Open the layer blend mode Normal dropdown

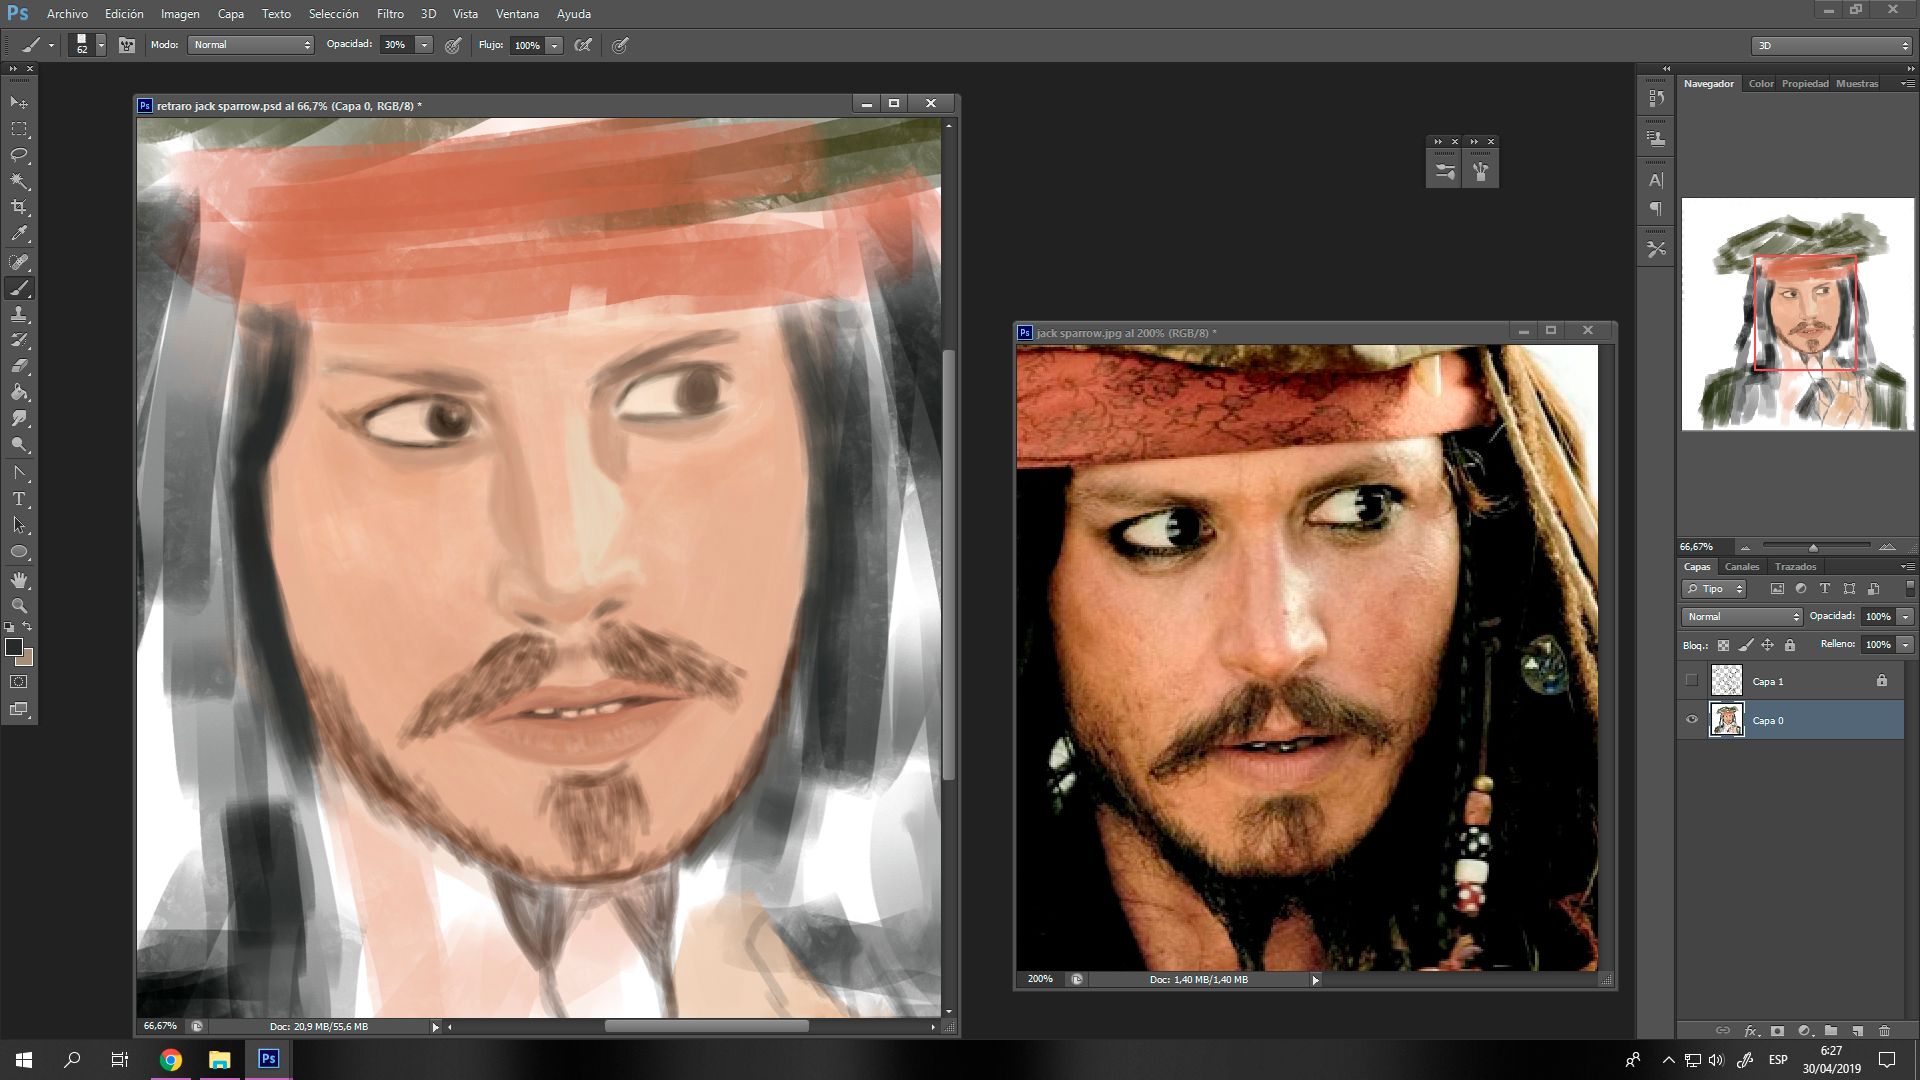point(1742,617)
